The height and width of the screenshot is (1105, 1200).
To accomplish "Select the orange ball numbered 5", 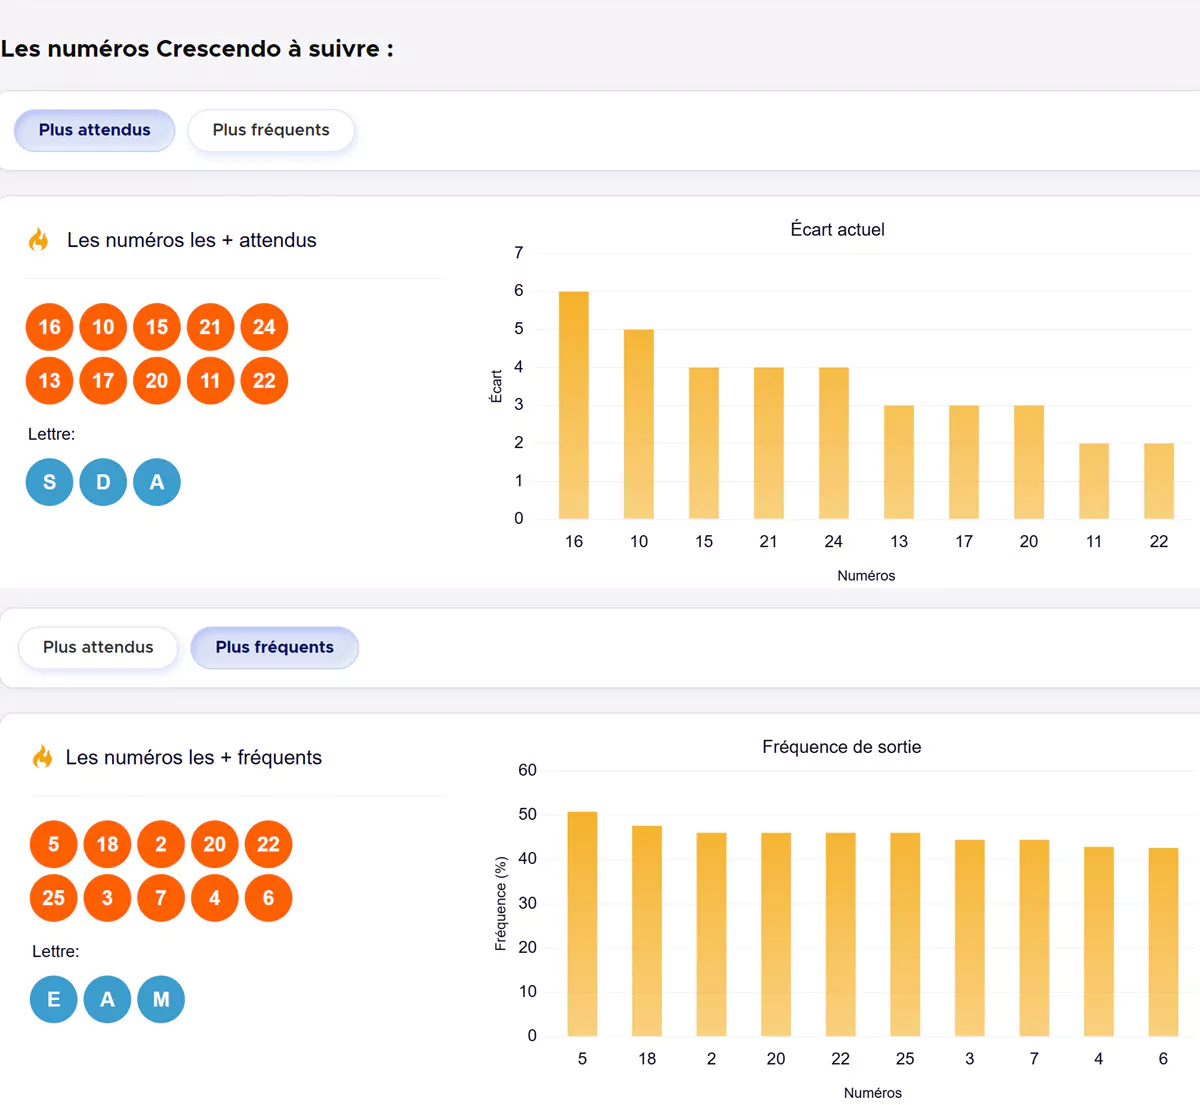I will pos(53,844).
